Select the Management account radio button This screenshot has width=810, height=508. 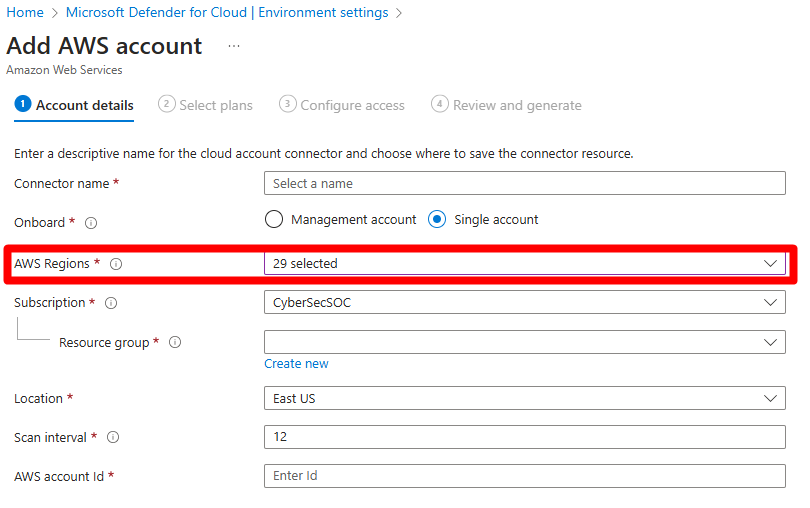pos(274,220)
